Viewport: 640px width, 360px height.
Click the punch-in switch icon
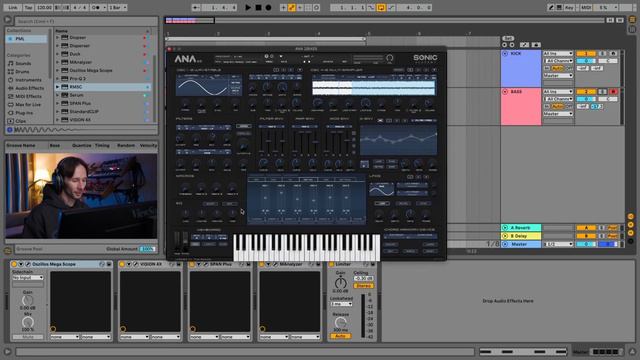pyautogui.click(x=371, y=7)
